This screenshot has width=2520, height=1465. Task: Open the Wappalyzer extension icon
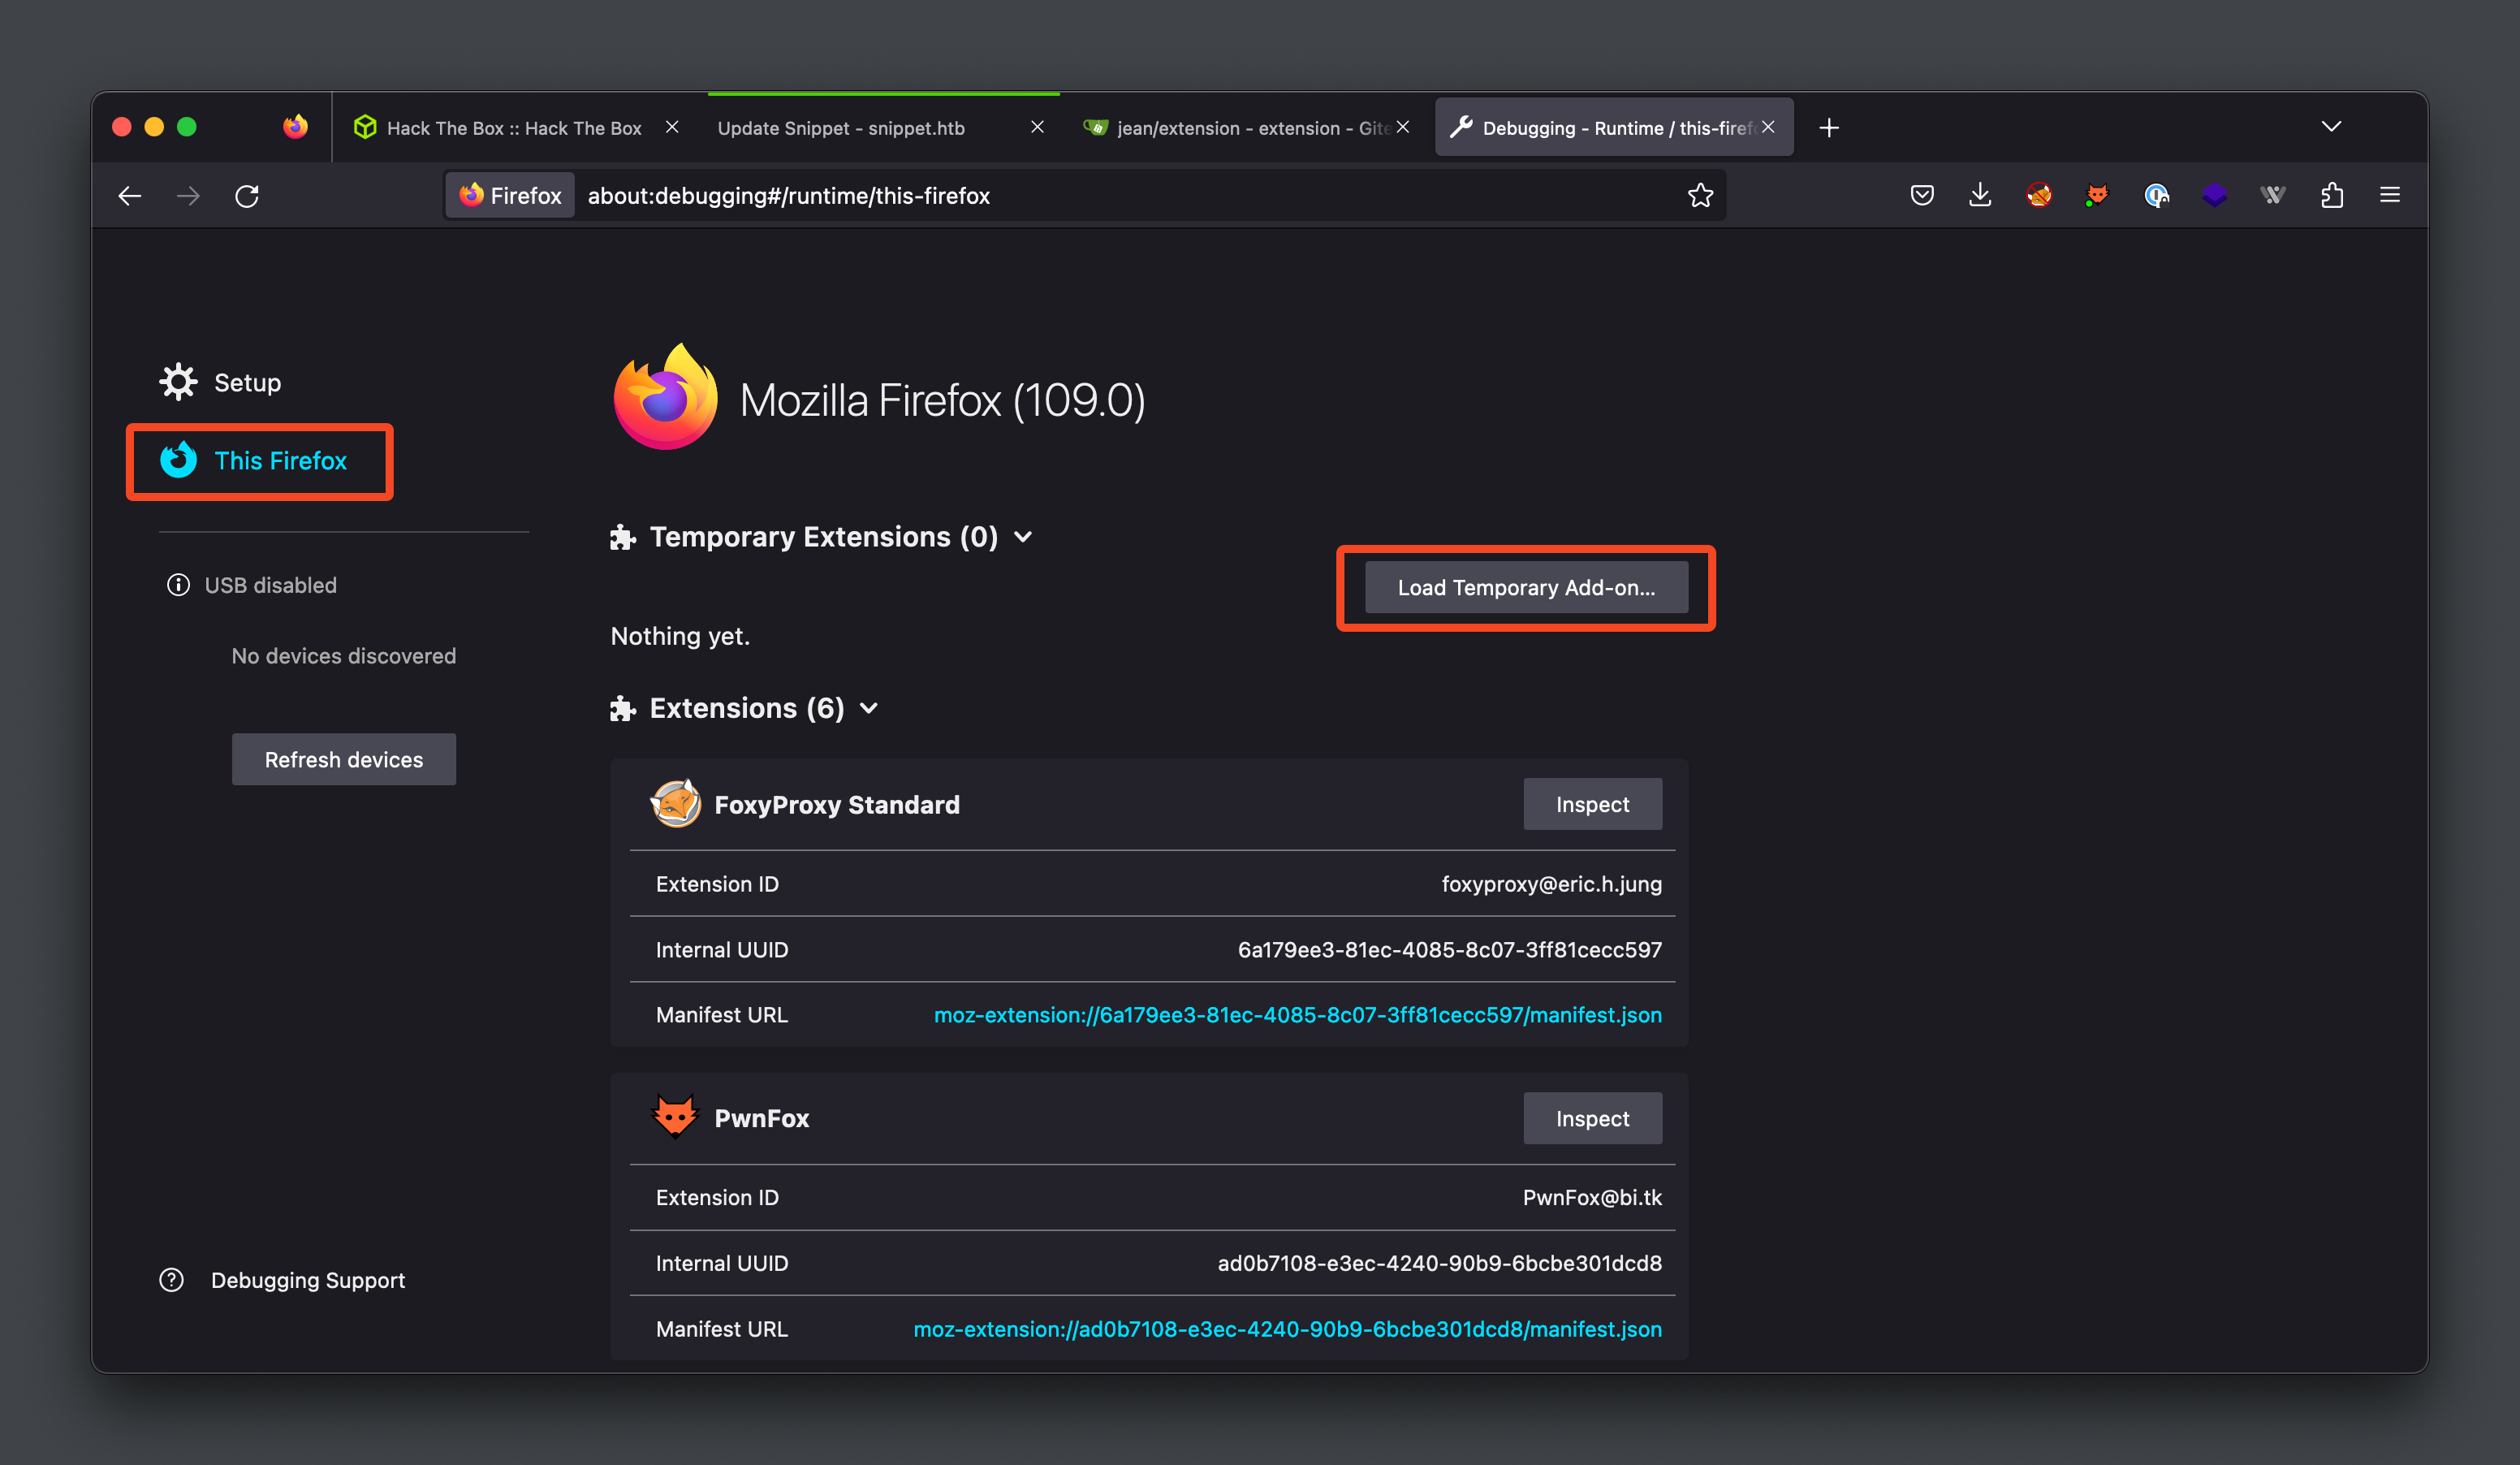coord(2273,195)
